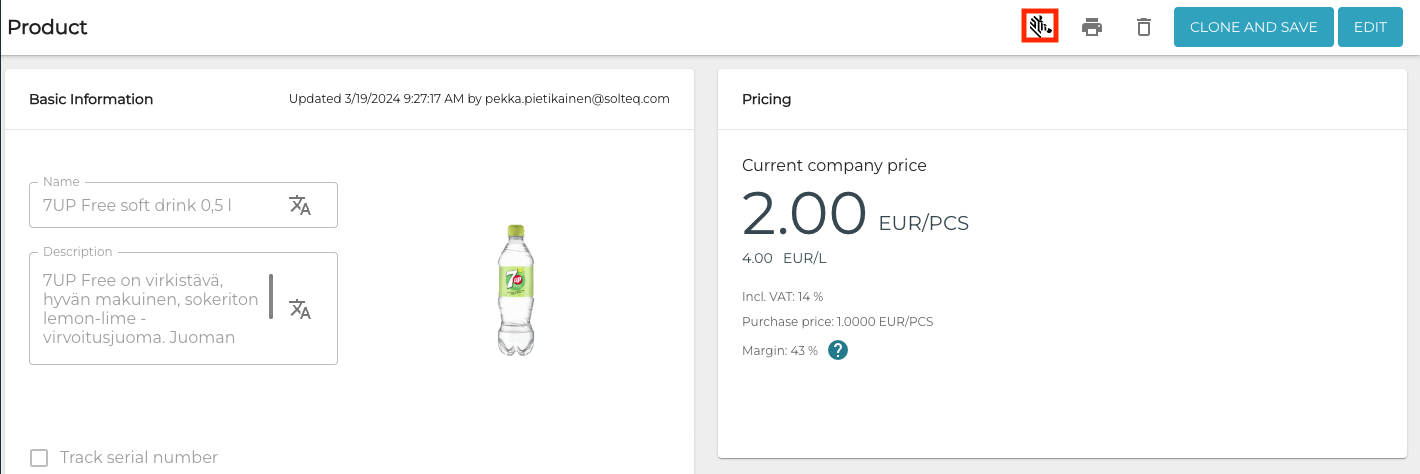1420x474 pixels.
Task: Click the Basic Information section header
Action: (91, 99)
